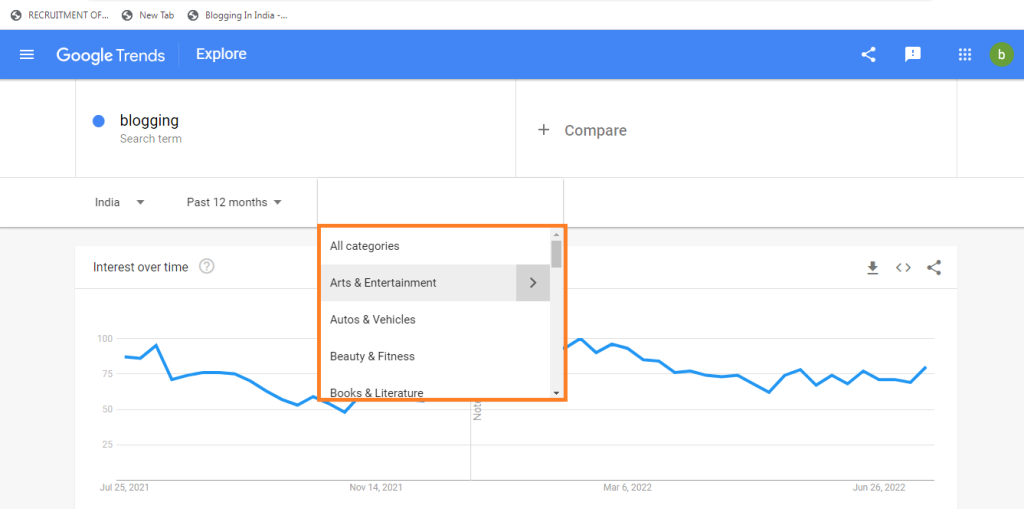Download the Interest over time CSV

point(872,267)
